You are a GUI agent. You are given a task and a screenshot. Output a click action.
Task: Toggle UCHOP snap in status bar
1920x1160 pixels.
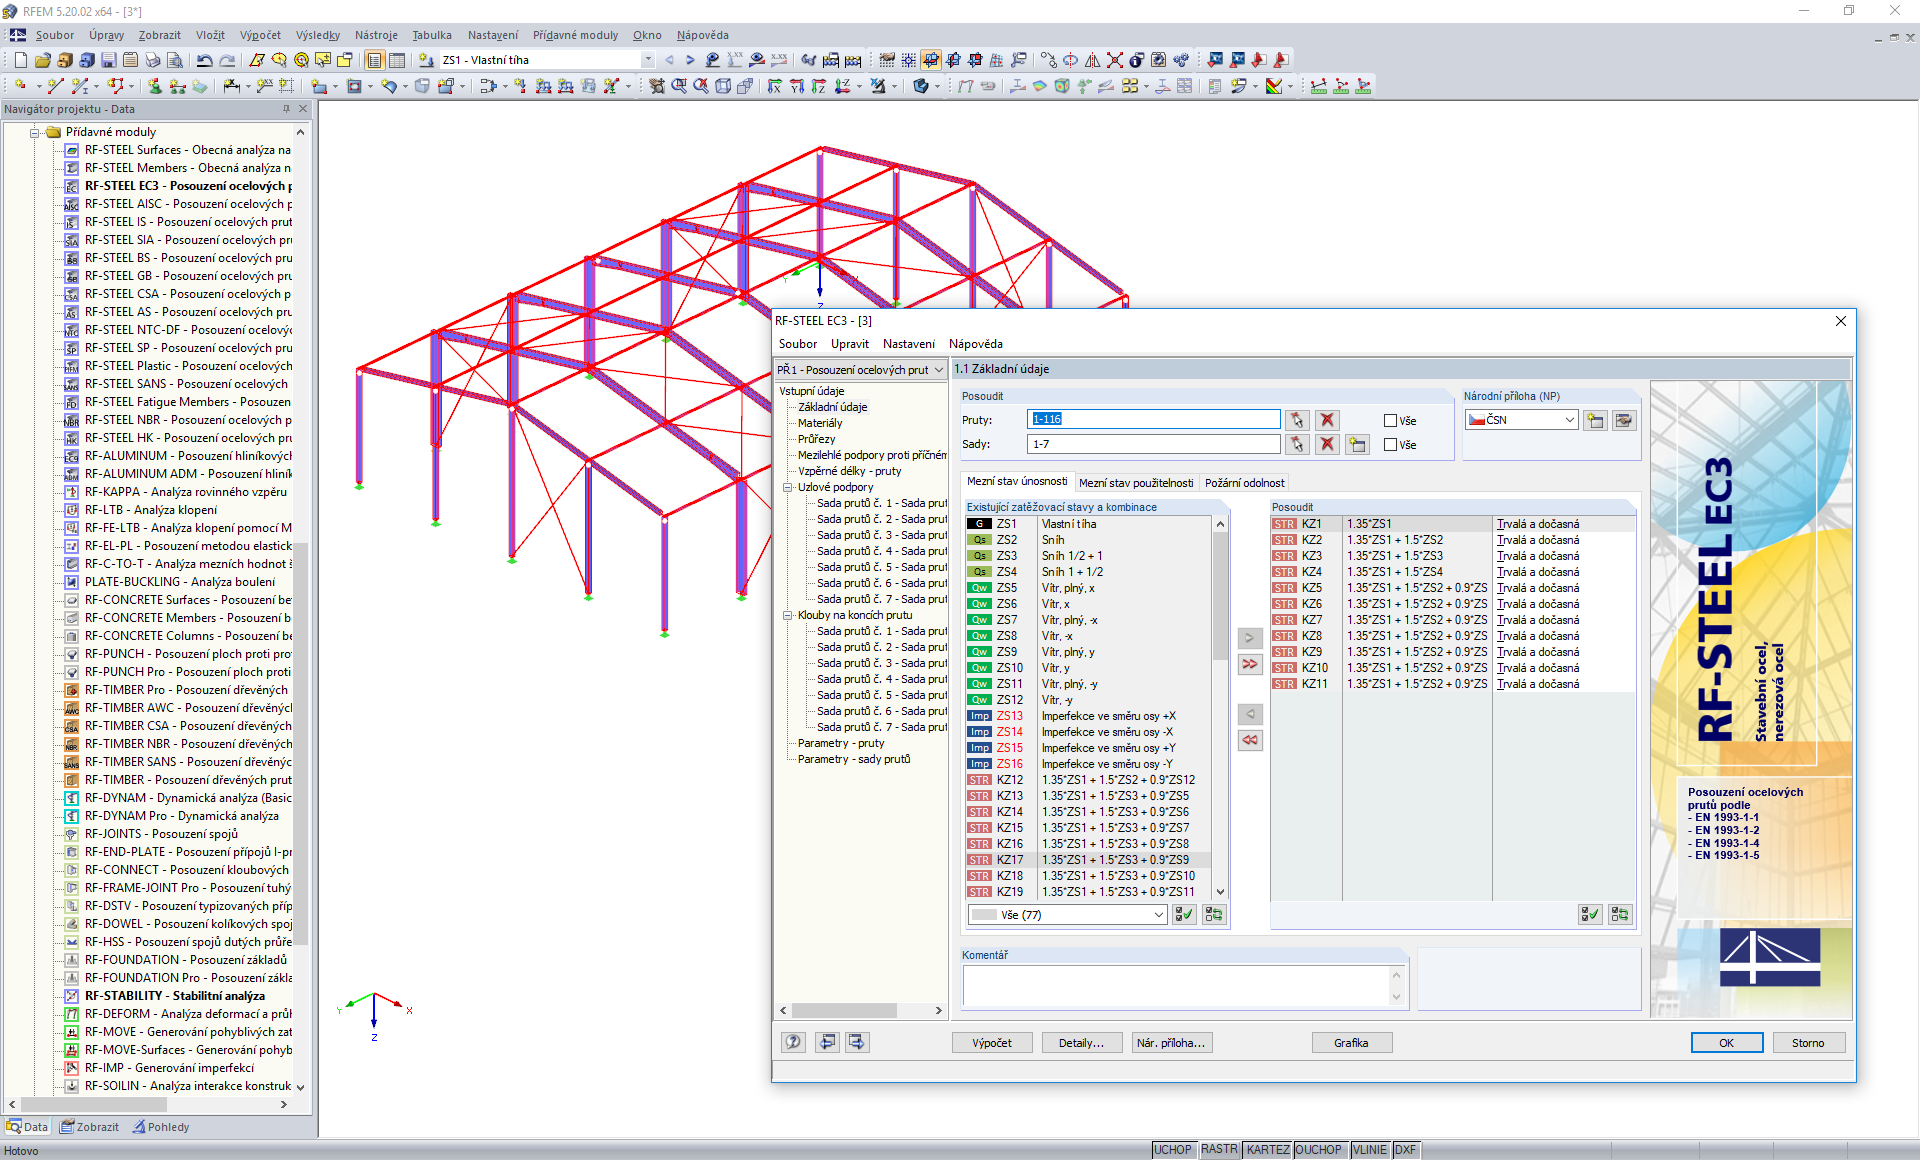(1173, 1150)
